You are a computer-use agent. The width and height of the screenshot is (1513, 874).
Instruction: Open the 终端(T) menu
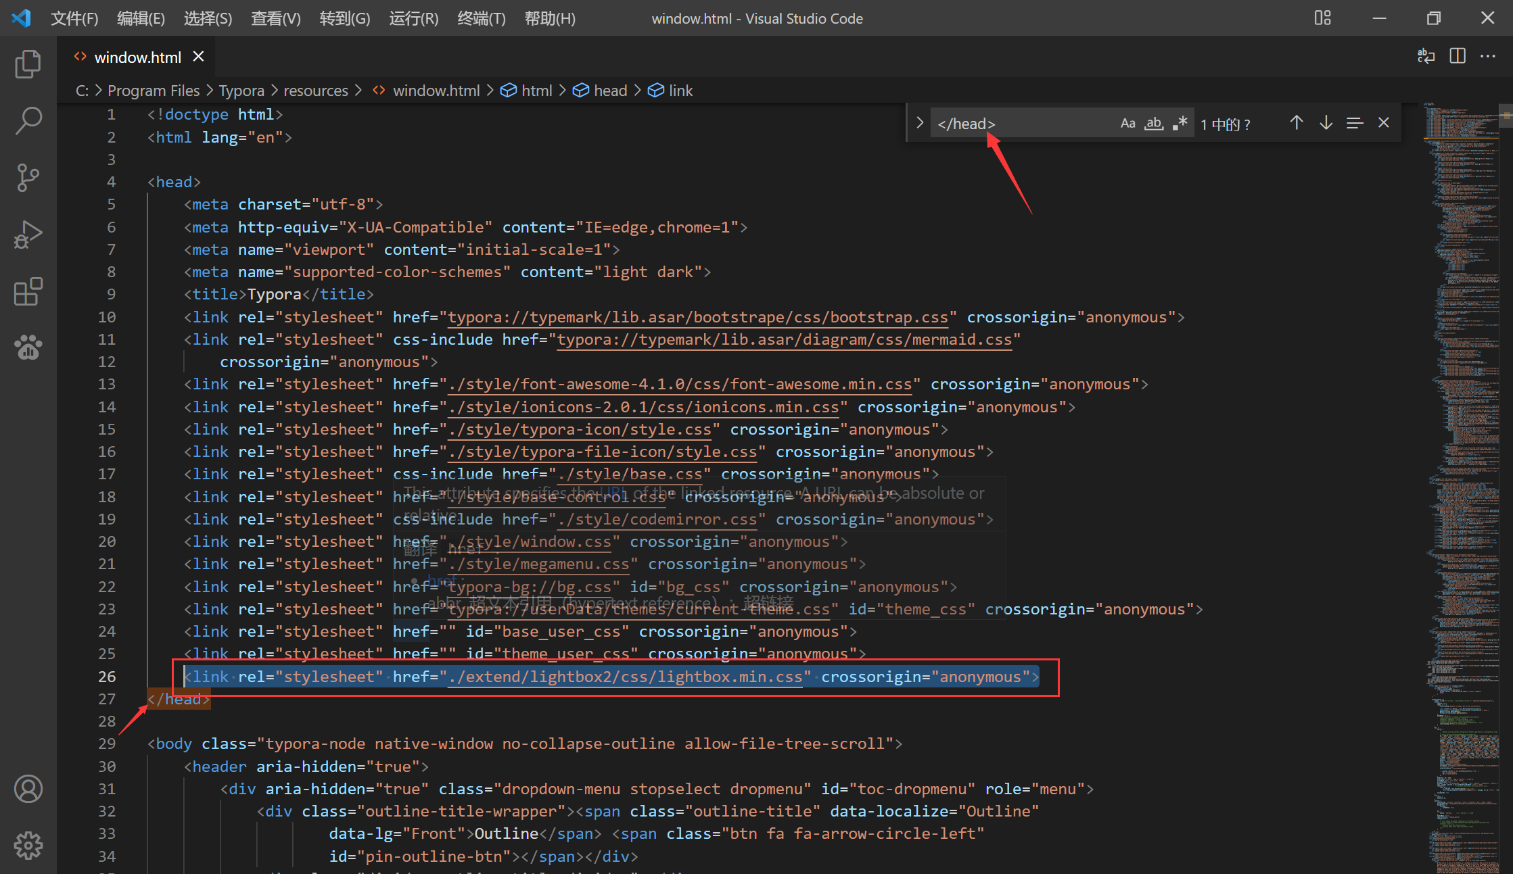(481, 18)
